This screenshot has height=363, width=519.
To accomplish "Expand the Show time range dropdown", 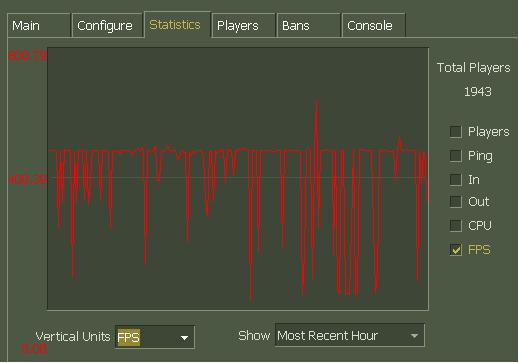I will [350, 335].
